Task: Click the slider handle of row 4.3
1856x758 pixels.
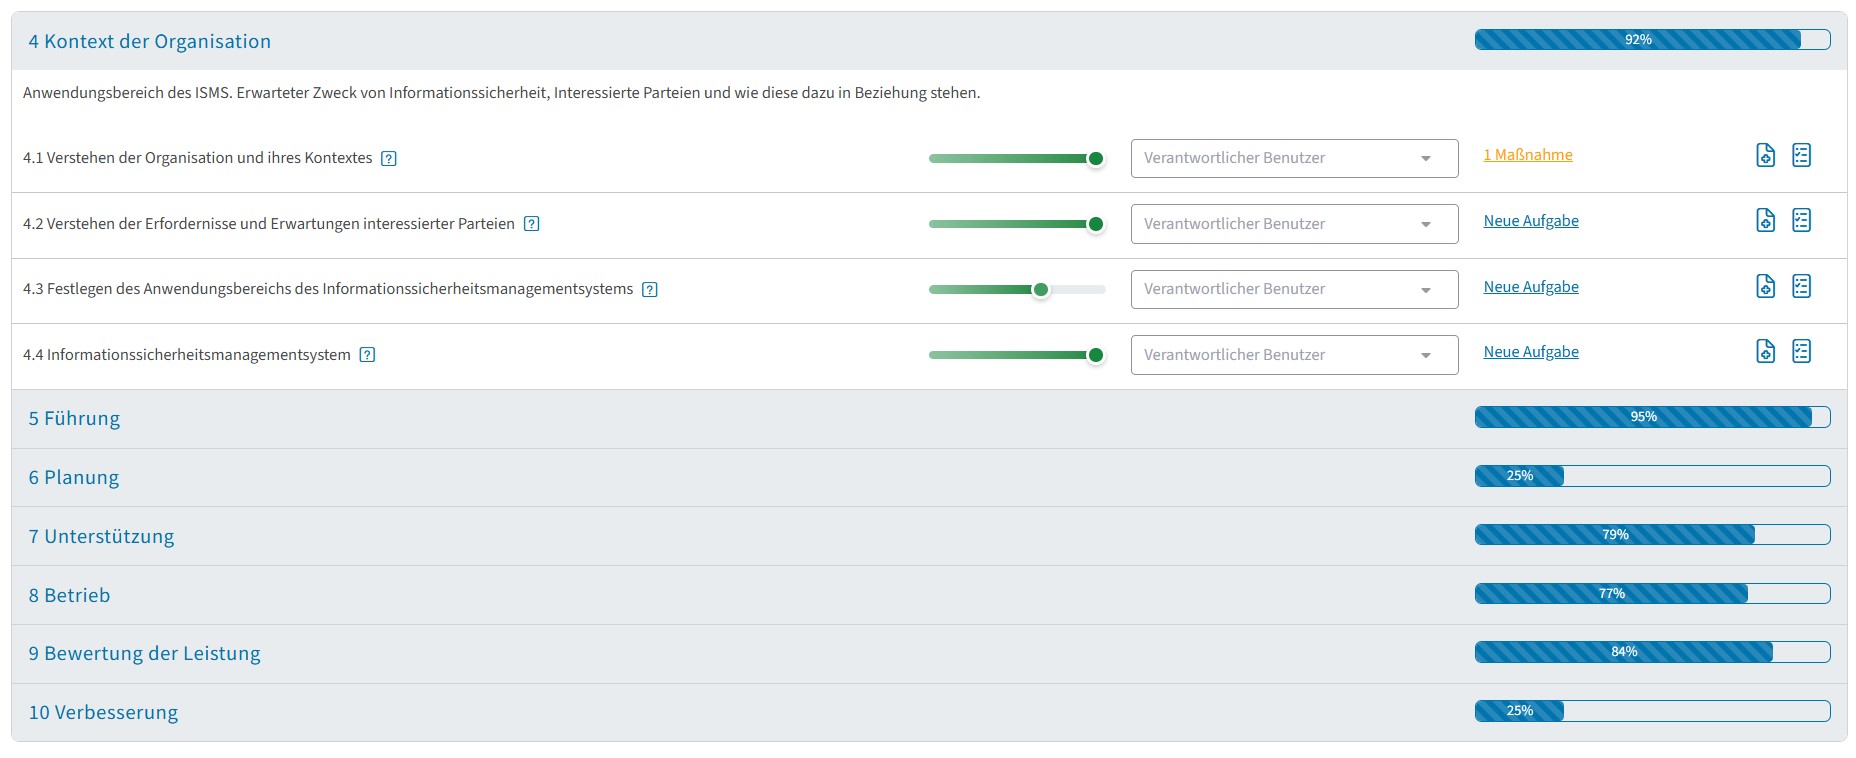Action: (x=1040, y=289)
